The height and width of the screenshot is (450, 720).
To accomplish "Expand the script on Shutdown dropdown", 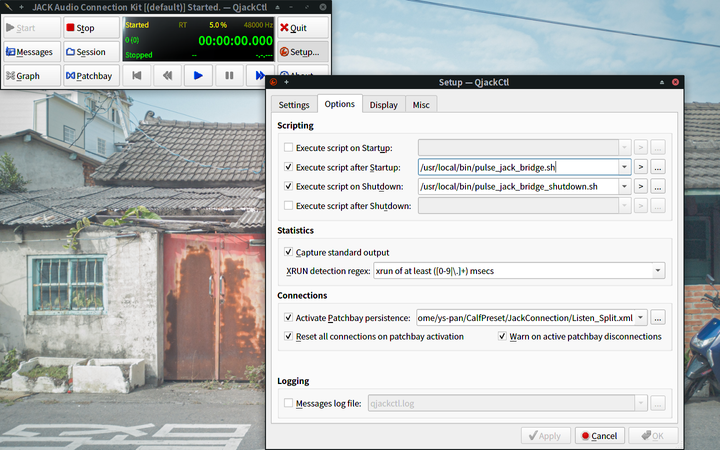I will click(x=624, y=186).
